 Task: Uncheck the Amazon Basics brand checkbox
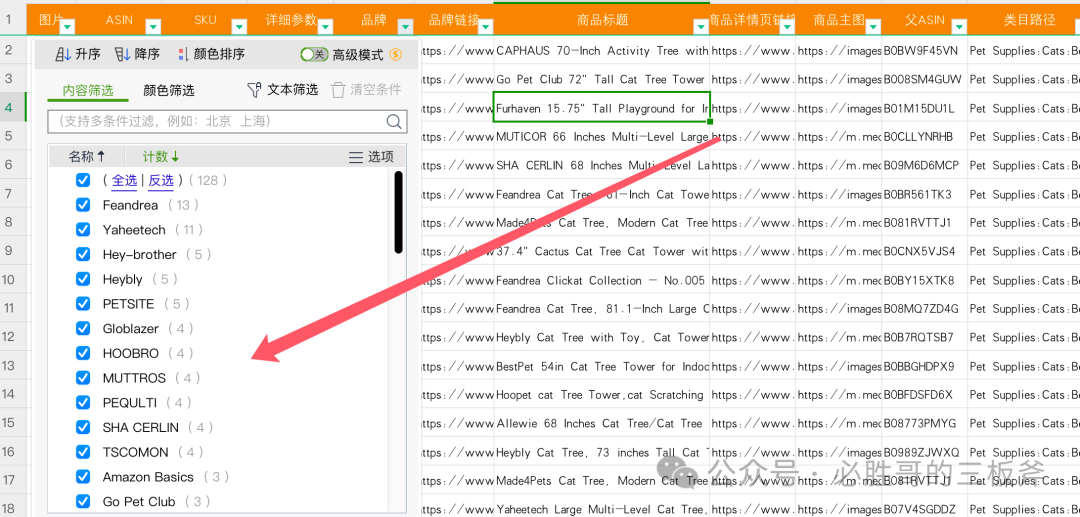[x=83, y=476]
